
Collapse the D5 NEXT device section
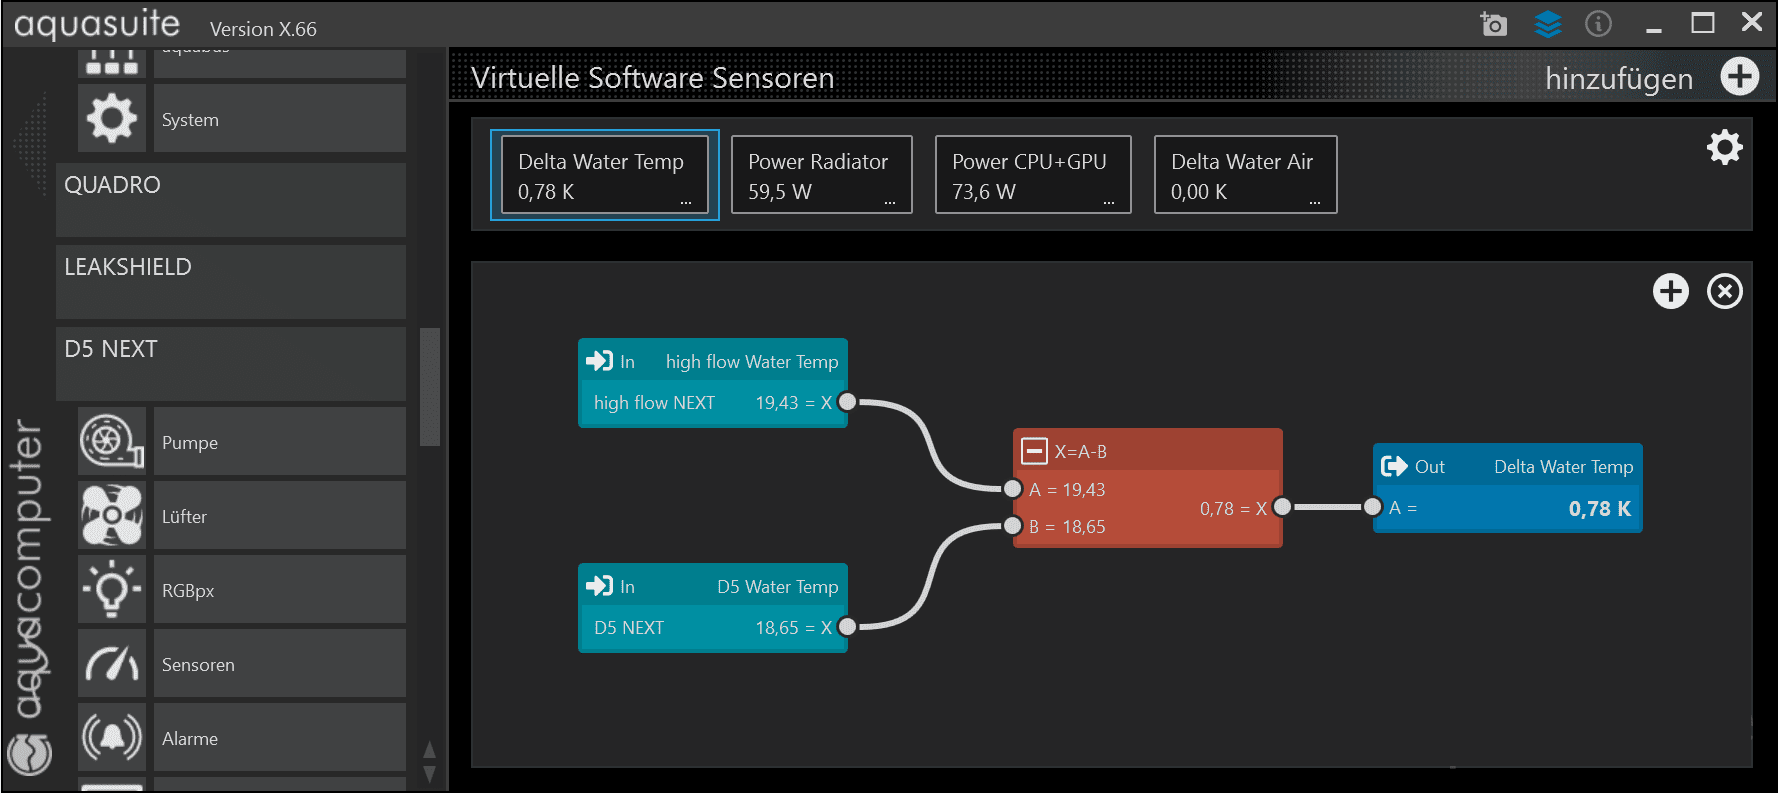(x=231, y=364)
